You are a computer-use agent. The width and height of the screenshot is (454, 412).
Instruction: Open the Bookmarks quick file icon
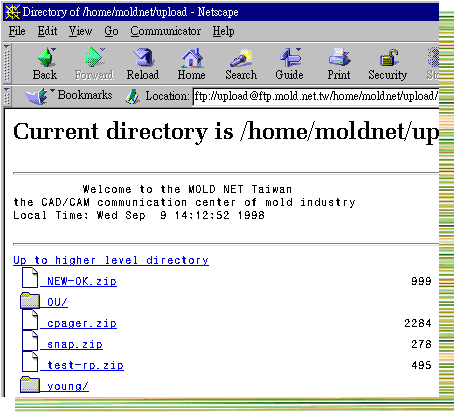point(37,96)
